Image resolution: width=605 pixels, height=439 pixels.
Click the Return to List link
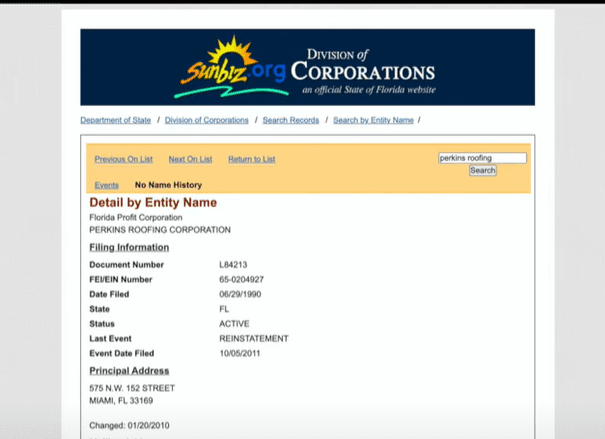click(x=251, y=159)
